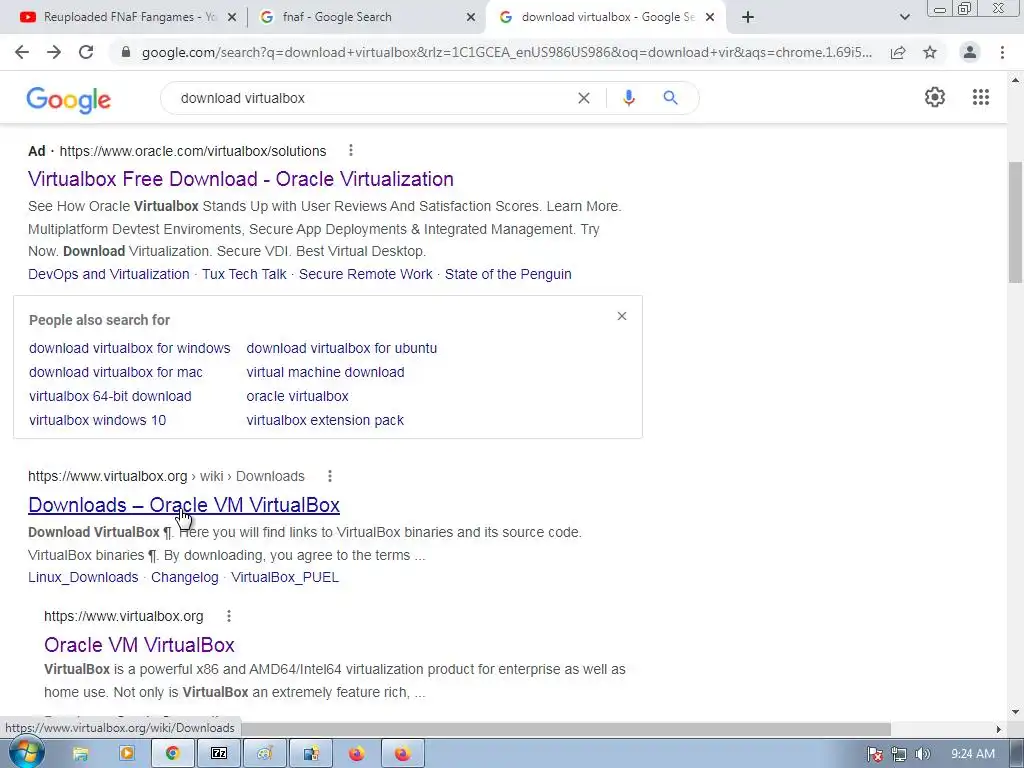Viewport: 1024px width, 768px height.
Task: Open options for the Oracle ad result
Action: click(351, 151)
